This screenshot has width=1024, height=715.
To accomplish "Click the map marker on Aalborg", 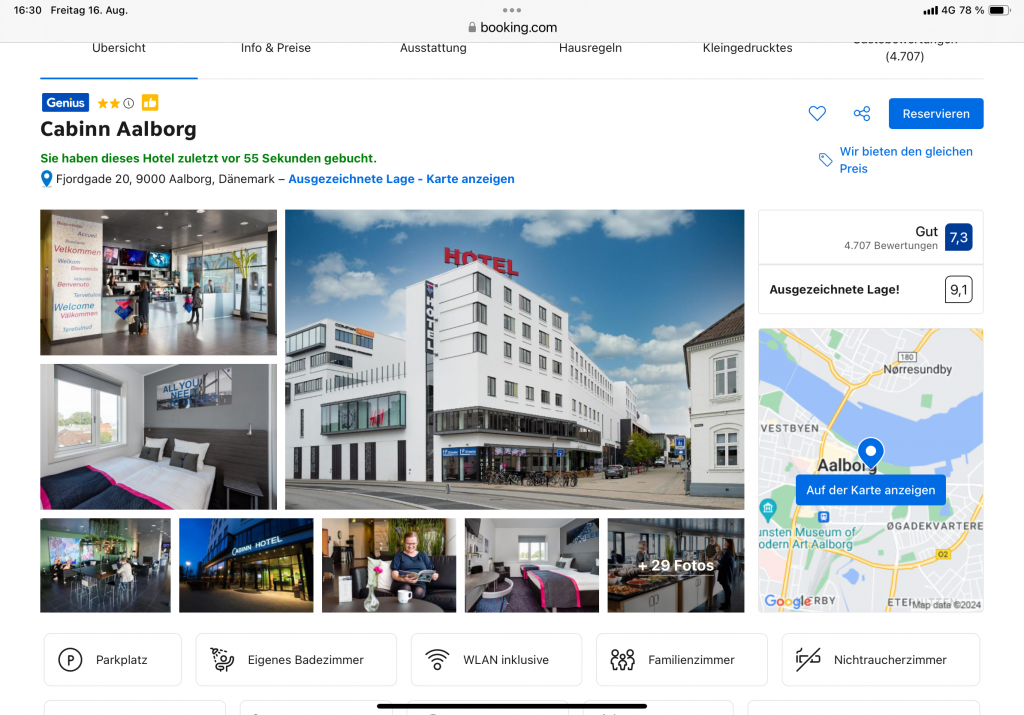I will tap(871, 453).
